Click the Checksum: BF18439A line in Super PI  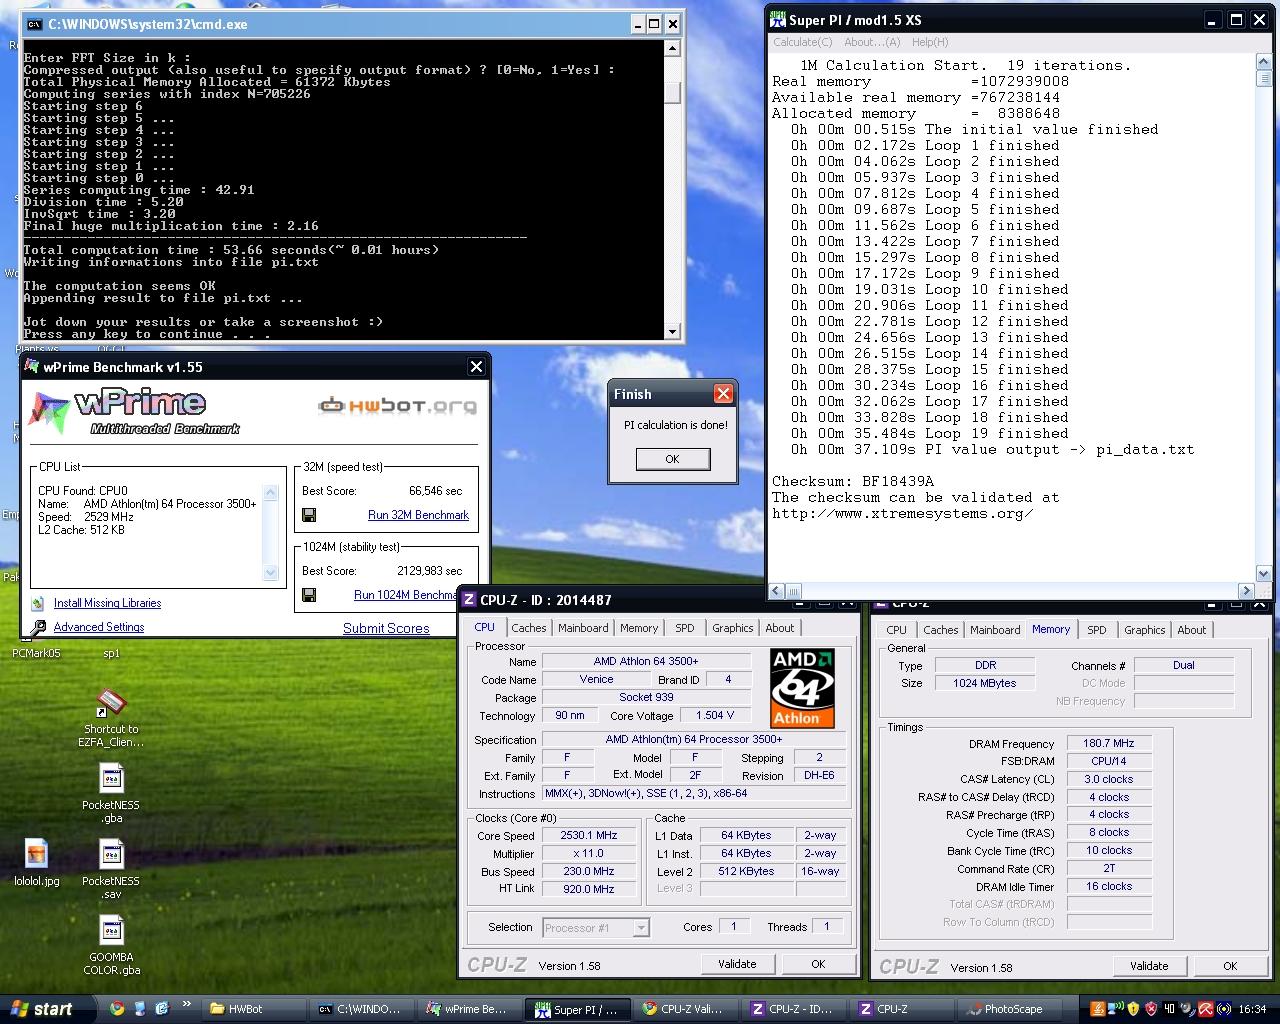coord(853,481)
